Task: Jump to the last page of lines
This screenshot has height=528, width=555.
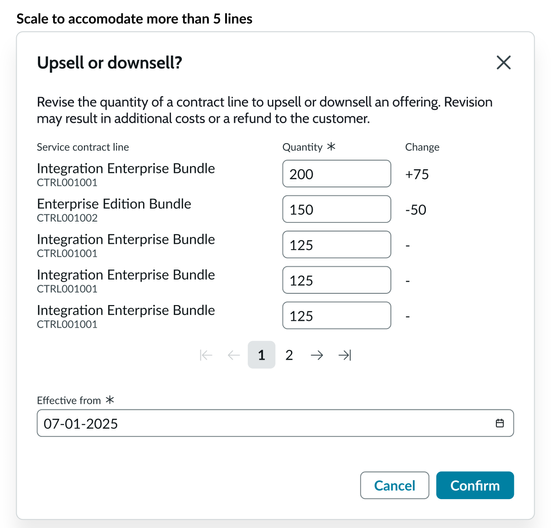Action: click(345, 355)
